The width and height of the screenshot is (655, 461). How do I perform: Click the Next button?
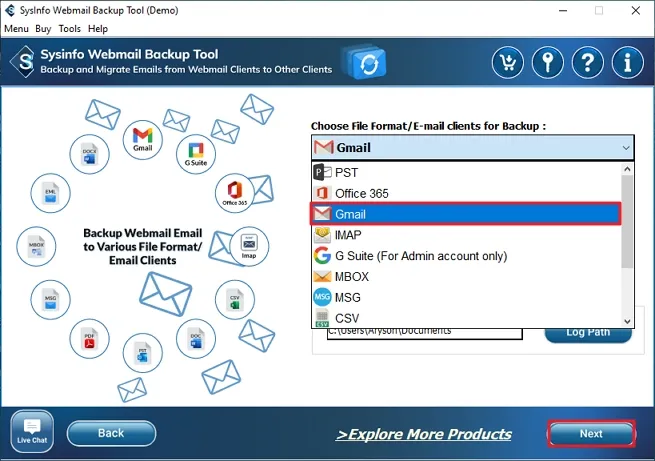[591, 434]
